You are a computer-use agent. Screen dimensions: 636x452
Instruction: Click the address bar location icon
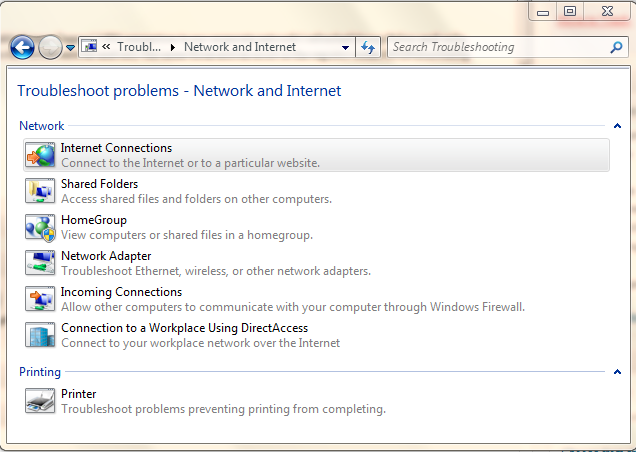[x=89, y=47]
